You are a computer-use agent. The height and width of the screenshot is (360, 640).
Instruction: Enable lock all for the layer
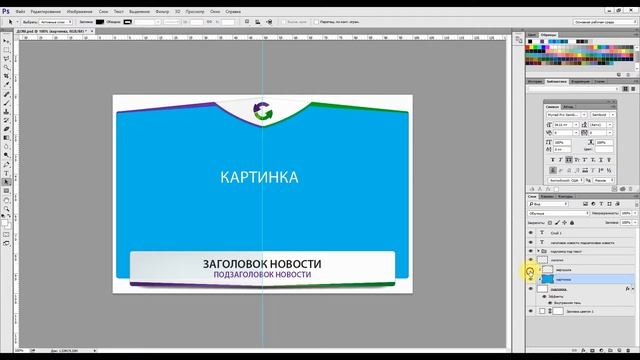tap(572, 222)
